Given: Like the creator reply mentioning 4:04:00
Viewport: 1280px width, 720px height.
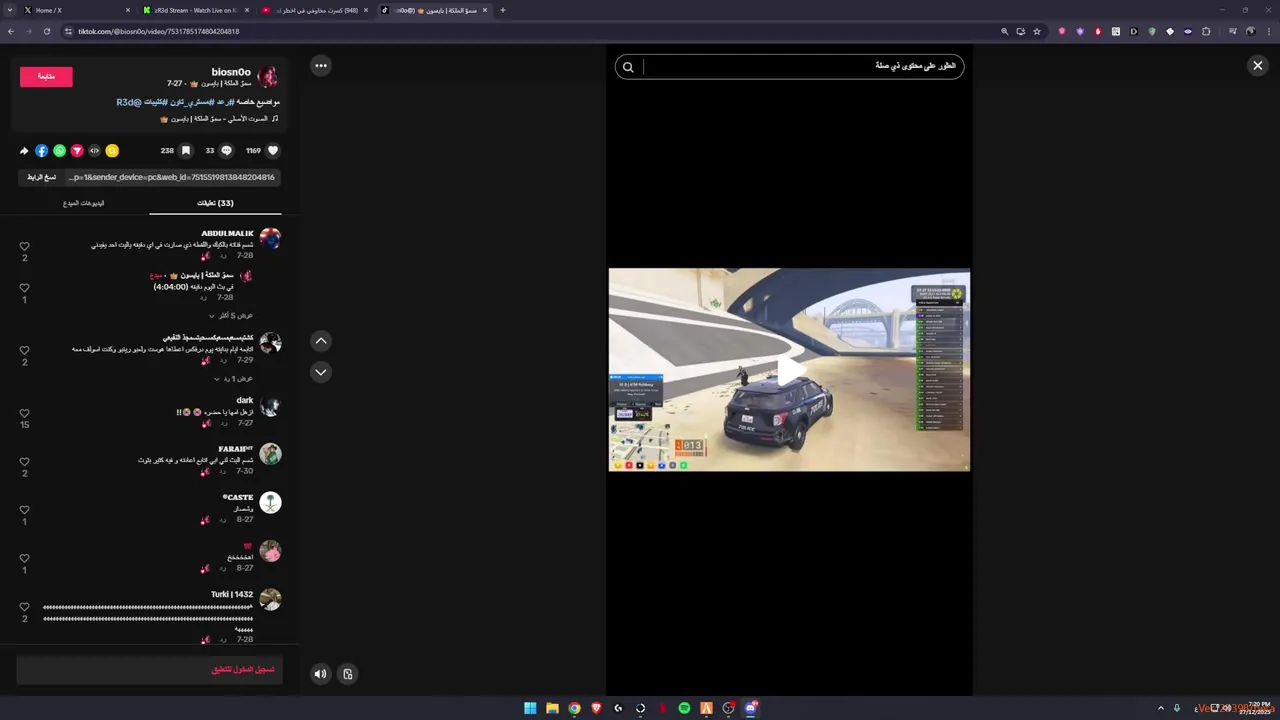Looking at the screenshot, I should point(25,288).
